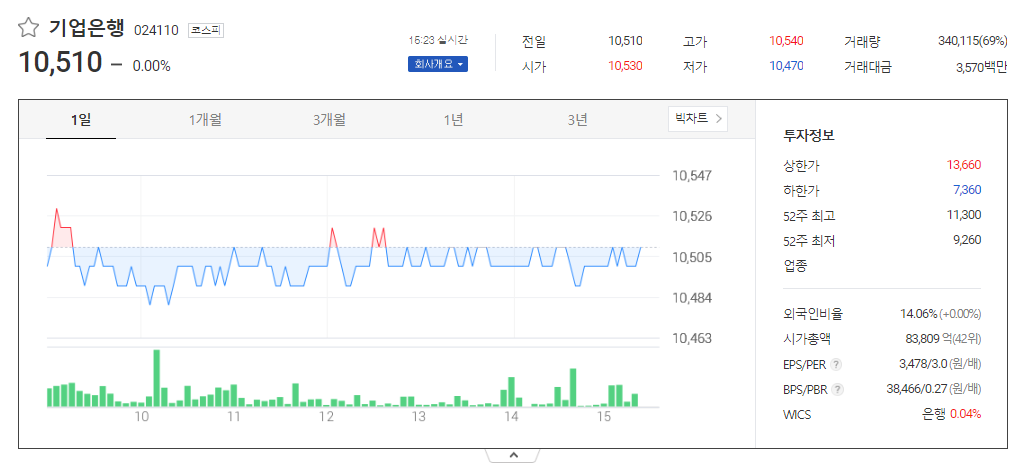Viewport: 1029px width, 472px height.
Task: Click the 투자정보 heading
Action: coord(808,136)
